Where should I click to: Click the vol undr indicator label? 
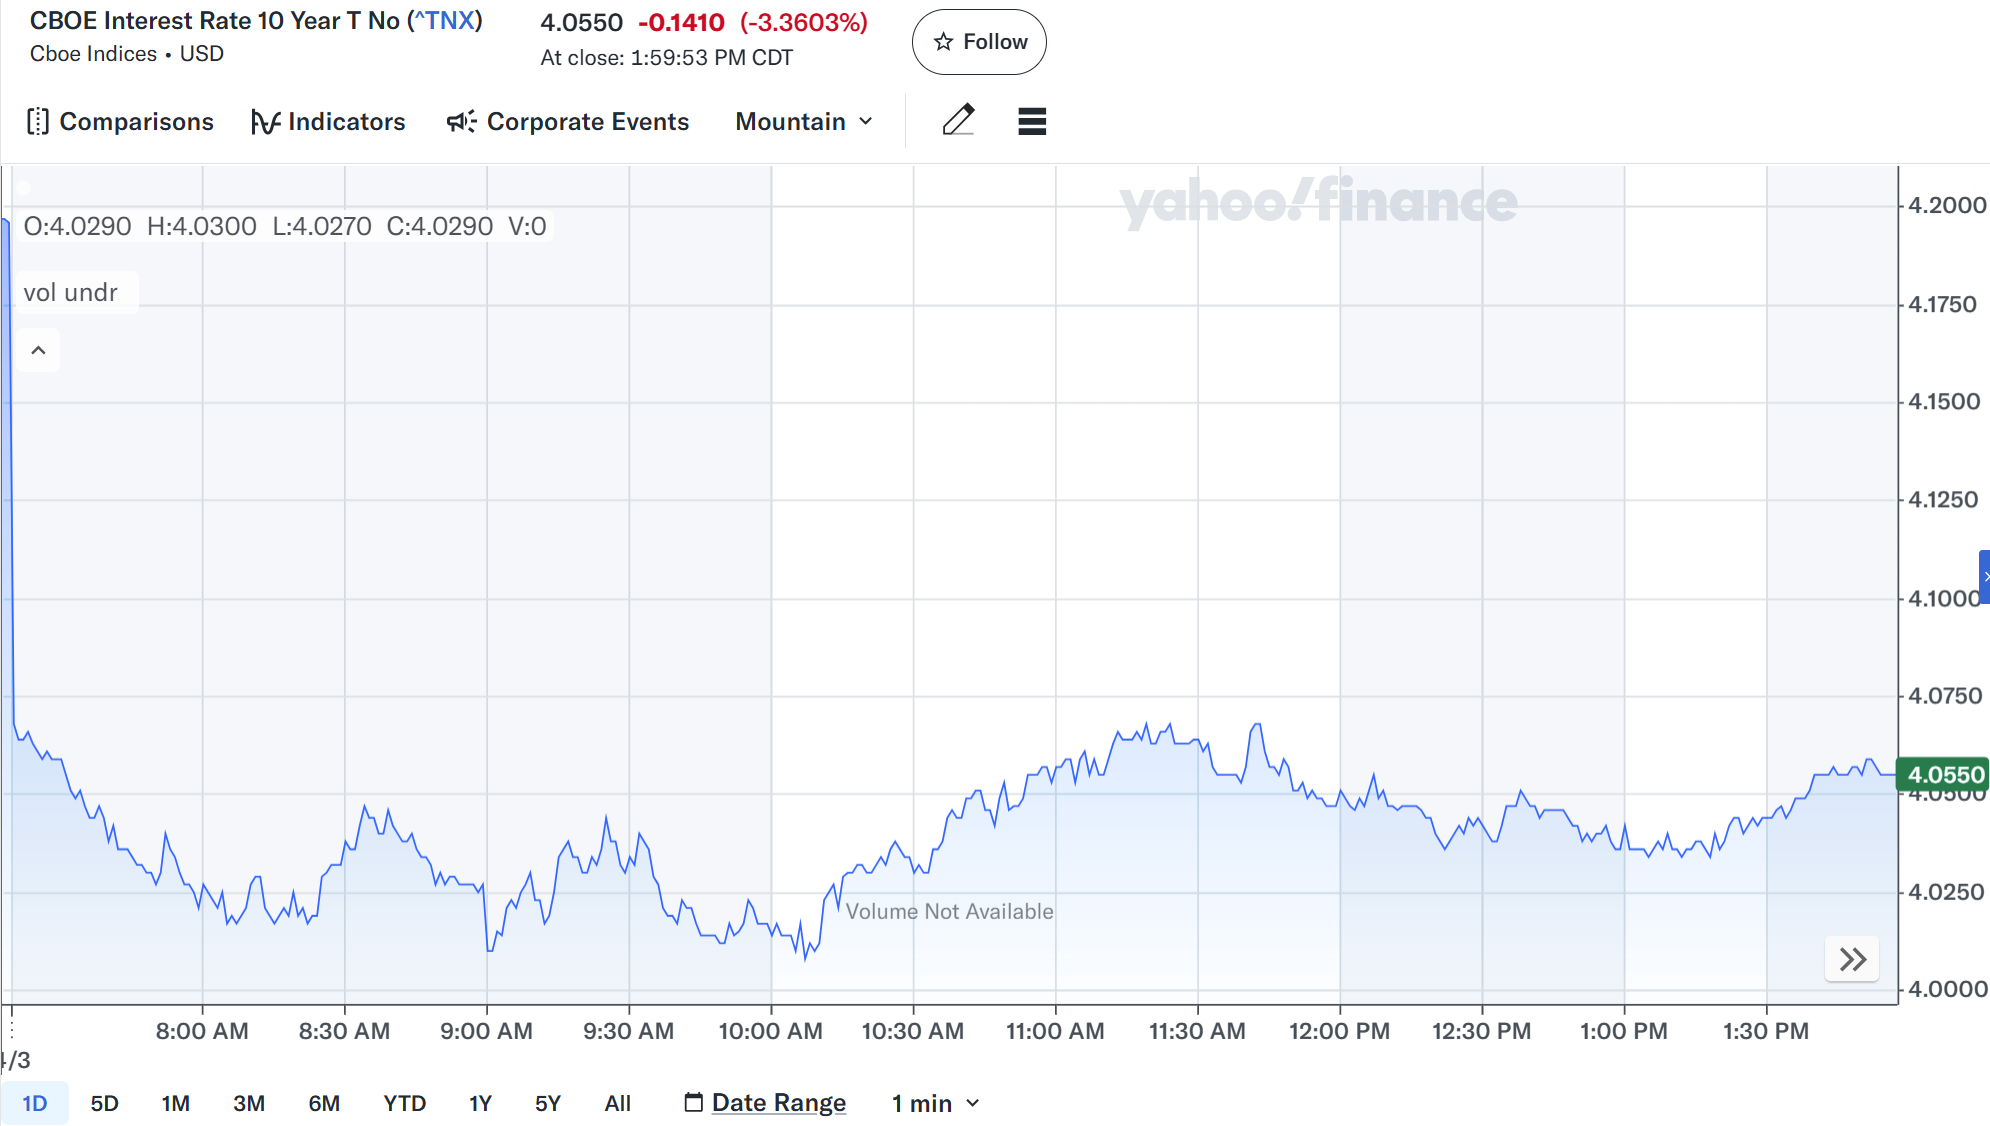click(70, 292)
